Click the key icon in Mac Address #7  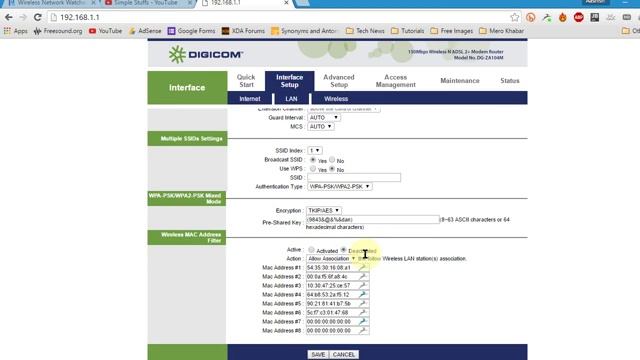(x=362, y=322)
